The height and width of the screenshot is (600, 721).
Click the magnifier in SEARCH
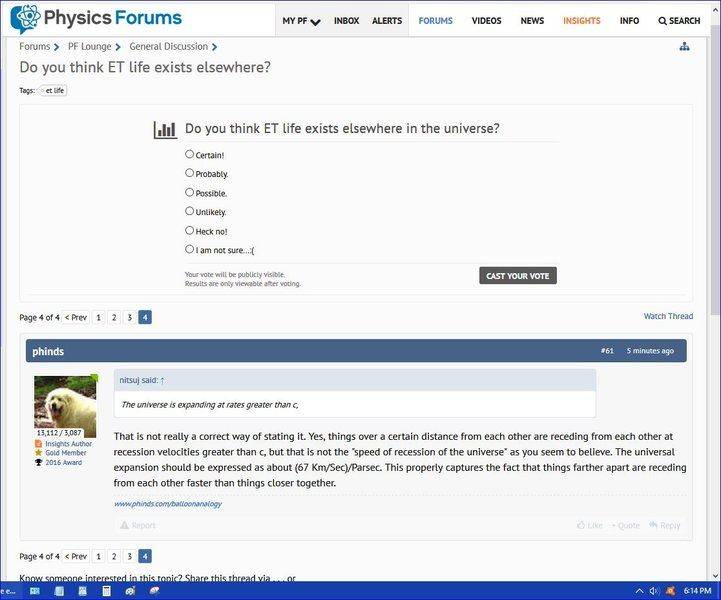coord(662,21)
